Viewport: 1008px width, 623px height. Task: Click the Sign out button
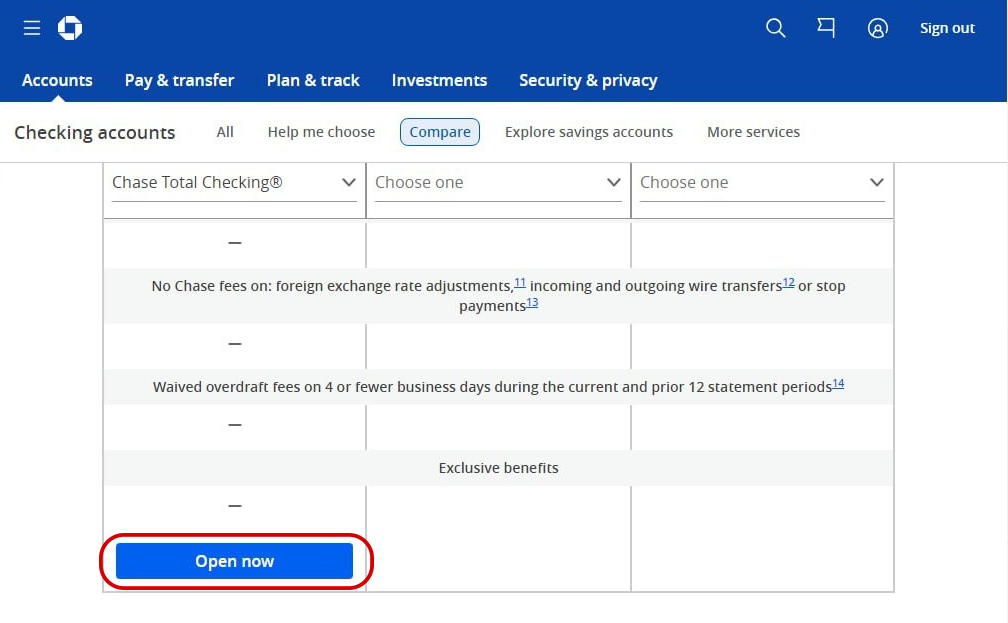pos(947,28)
